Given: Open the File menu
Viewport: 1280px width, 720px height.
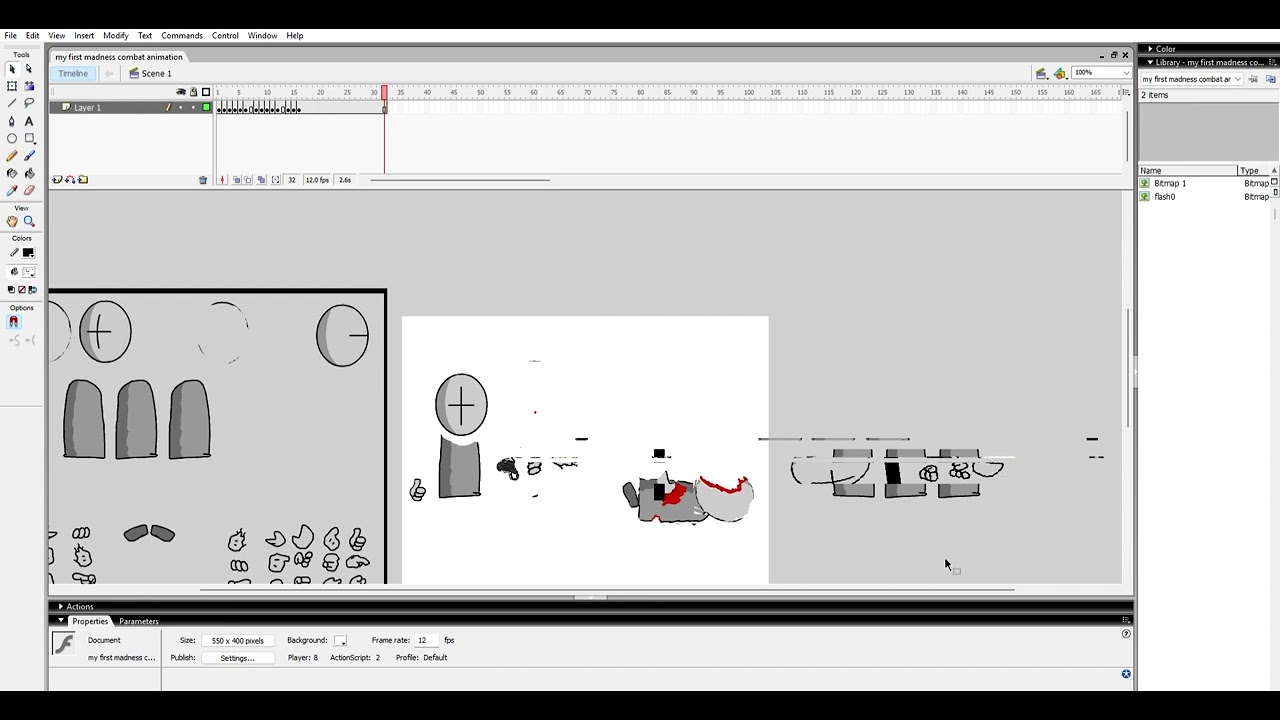Looking at the screenshot, I should coord(11,35).
